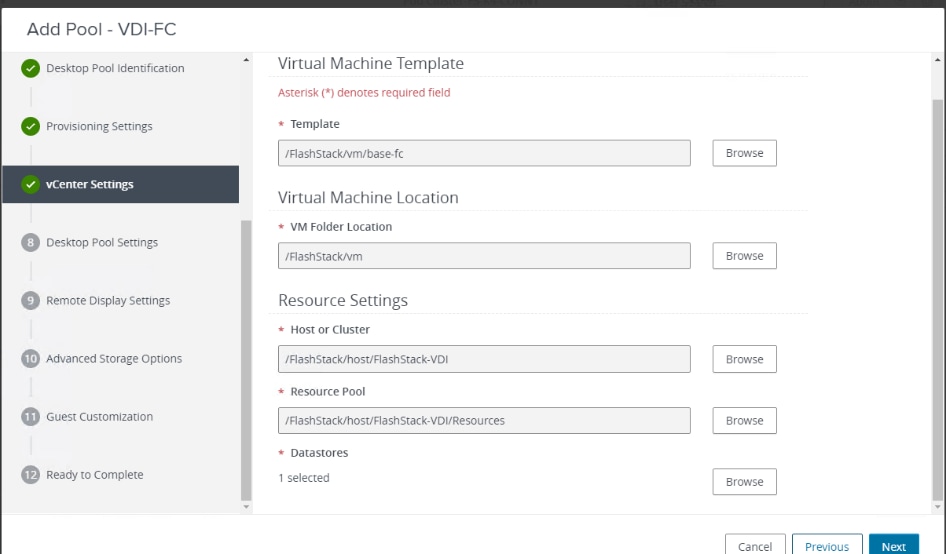Image resolution: width=946 pixels, height=554 pixels.
Task: Browse for the Host or Cluster
Action: click(x=744, y=359)
